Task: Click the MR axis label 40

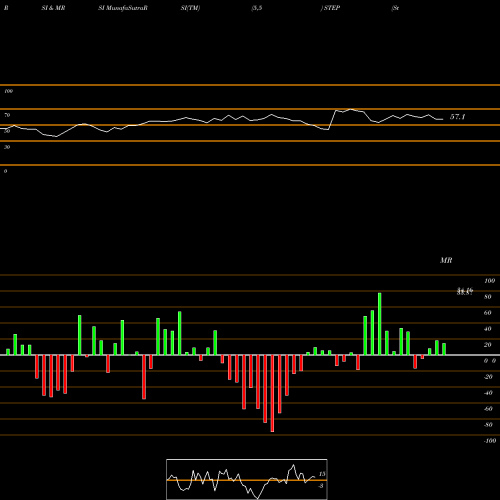Action: coord(487,329)
